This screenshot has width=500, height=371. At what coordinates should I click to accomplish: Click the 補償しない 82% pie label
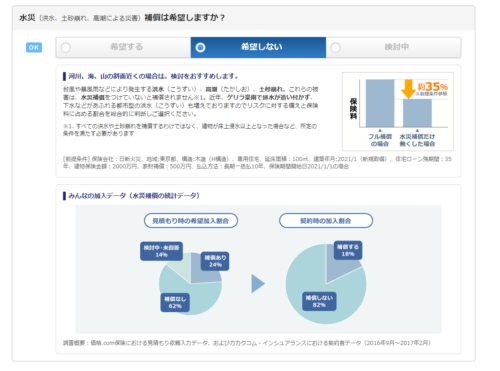pos(319,301)
